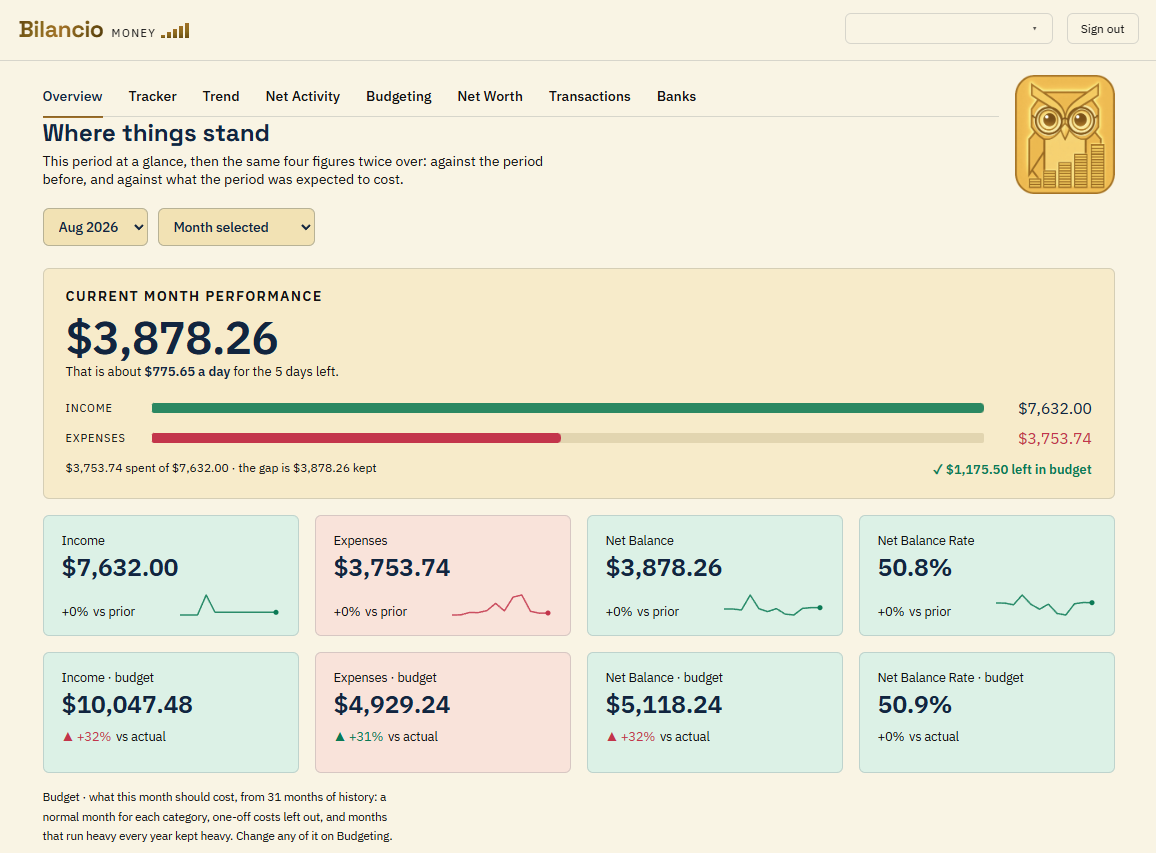The height and width of the screenshot is (853, 1156).
Task: Select the Net Activity tab
Action: [x=303, y=97]
